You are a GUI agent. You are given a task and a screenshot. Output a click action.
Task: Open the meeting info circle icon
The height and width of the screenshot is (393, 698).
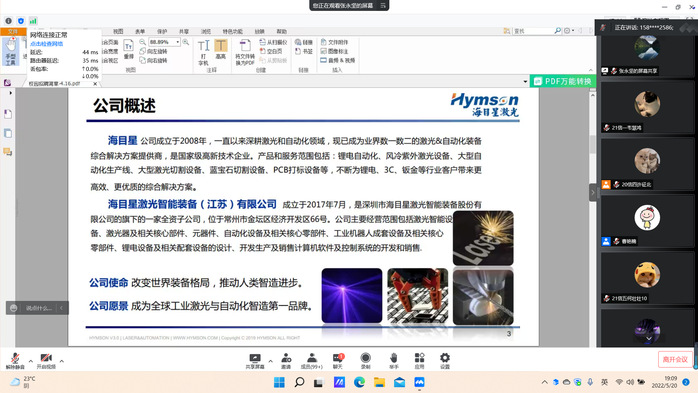coord(8,21)
